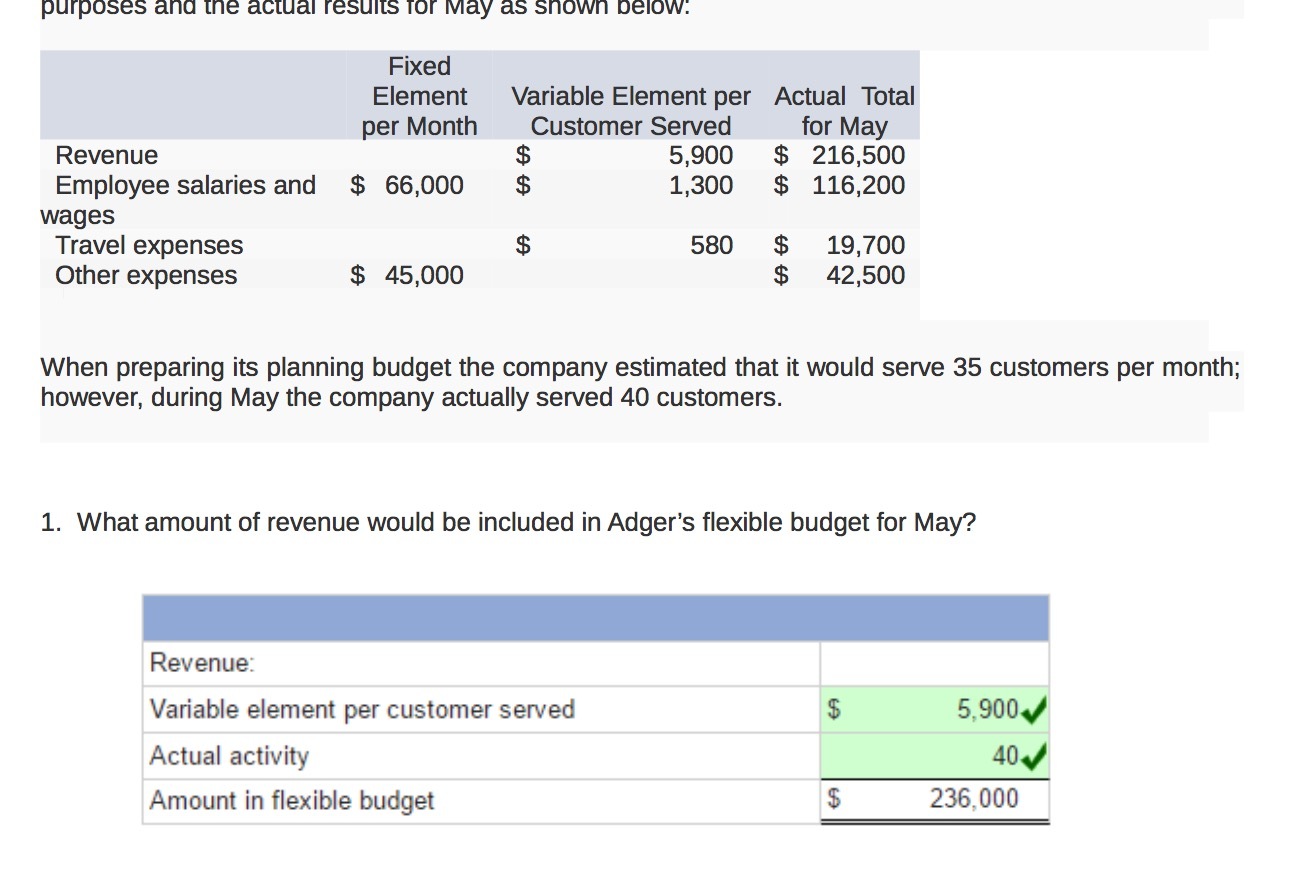Click the Actual activity value cell showing 40

[x=930, y=756]
